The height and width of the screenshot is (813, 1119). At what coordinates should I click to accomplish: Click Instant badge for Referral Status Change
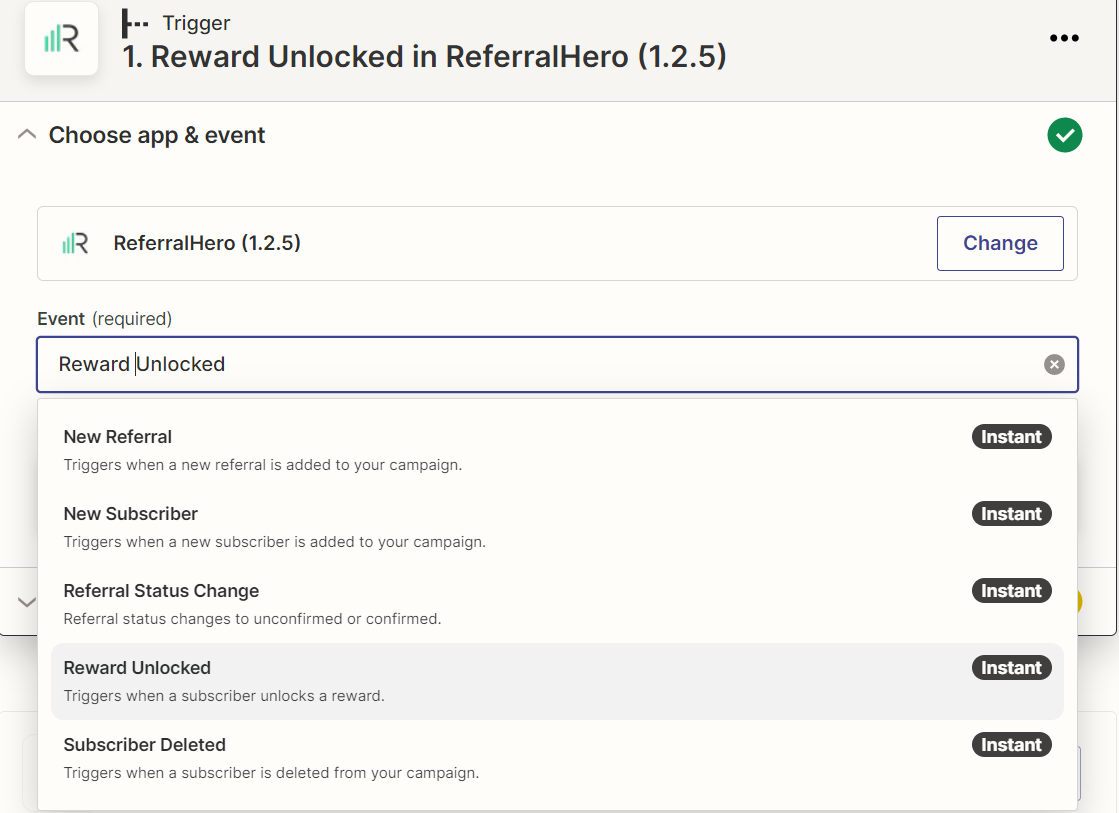(x=1011, y=591)
